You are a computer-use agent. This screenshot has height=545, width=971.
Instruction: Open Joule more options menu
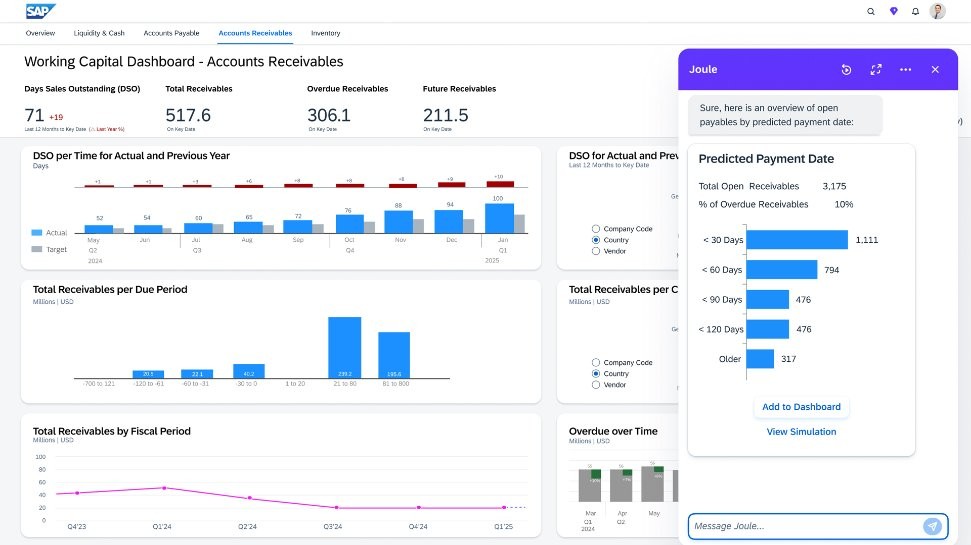coord(905,70)
